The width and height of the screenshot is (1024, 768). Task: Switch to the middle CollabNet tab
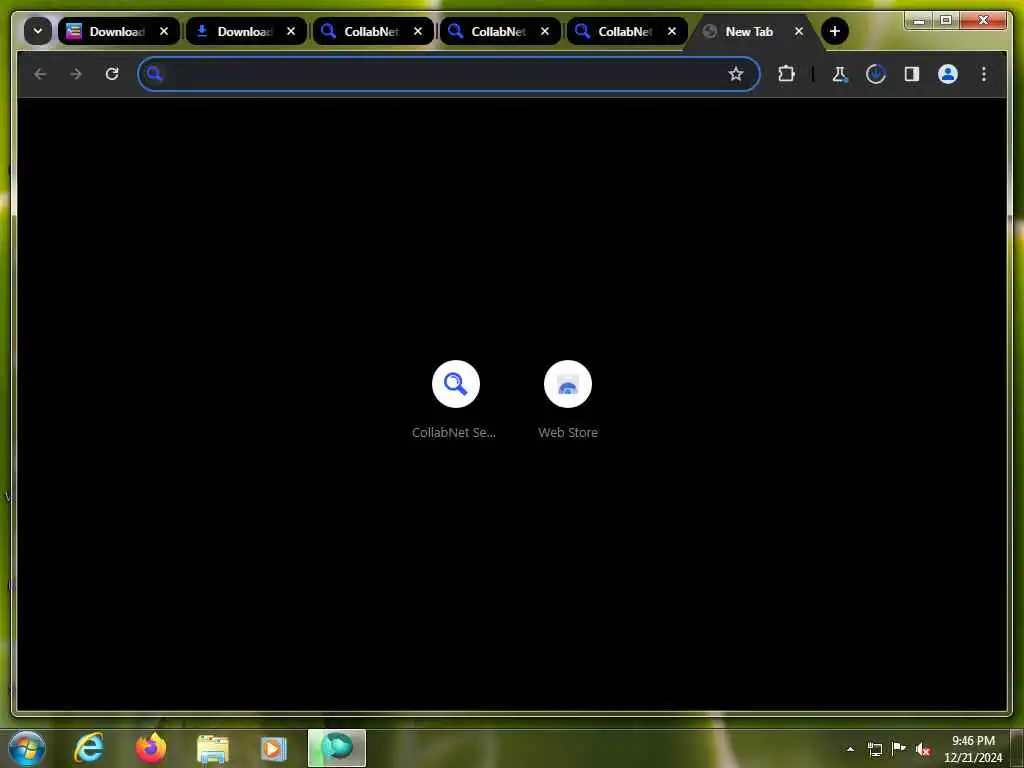coord(500,31)
